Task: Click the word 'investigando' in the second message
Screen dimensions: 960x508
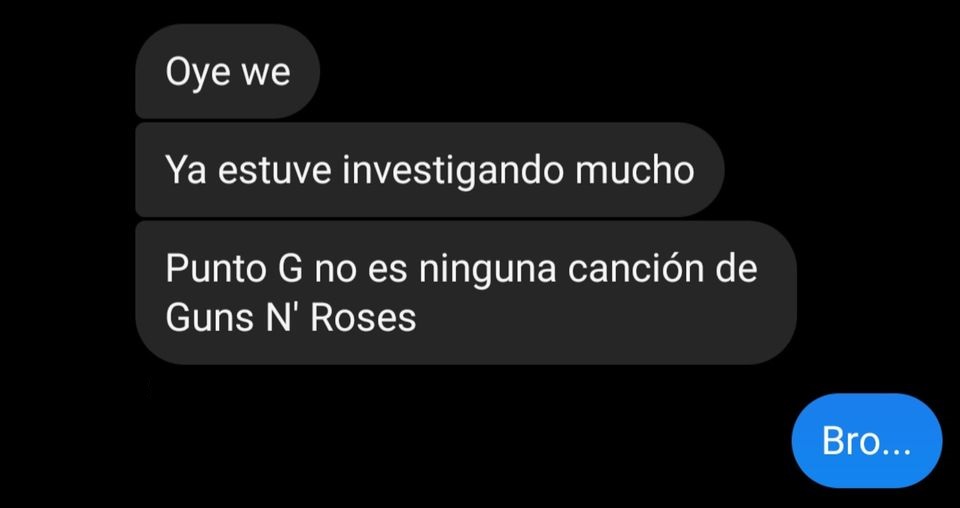Action: coord(454,171)
